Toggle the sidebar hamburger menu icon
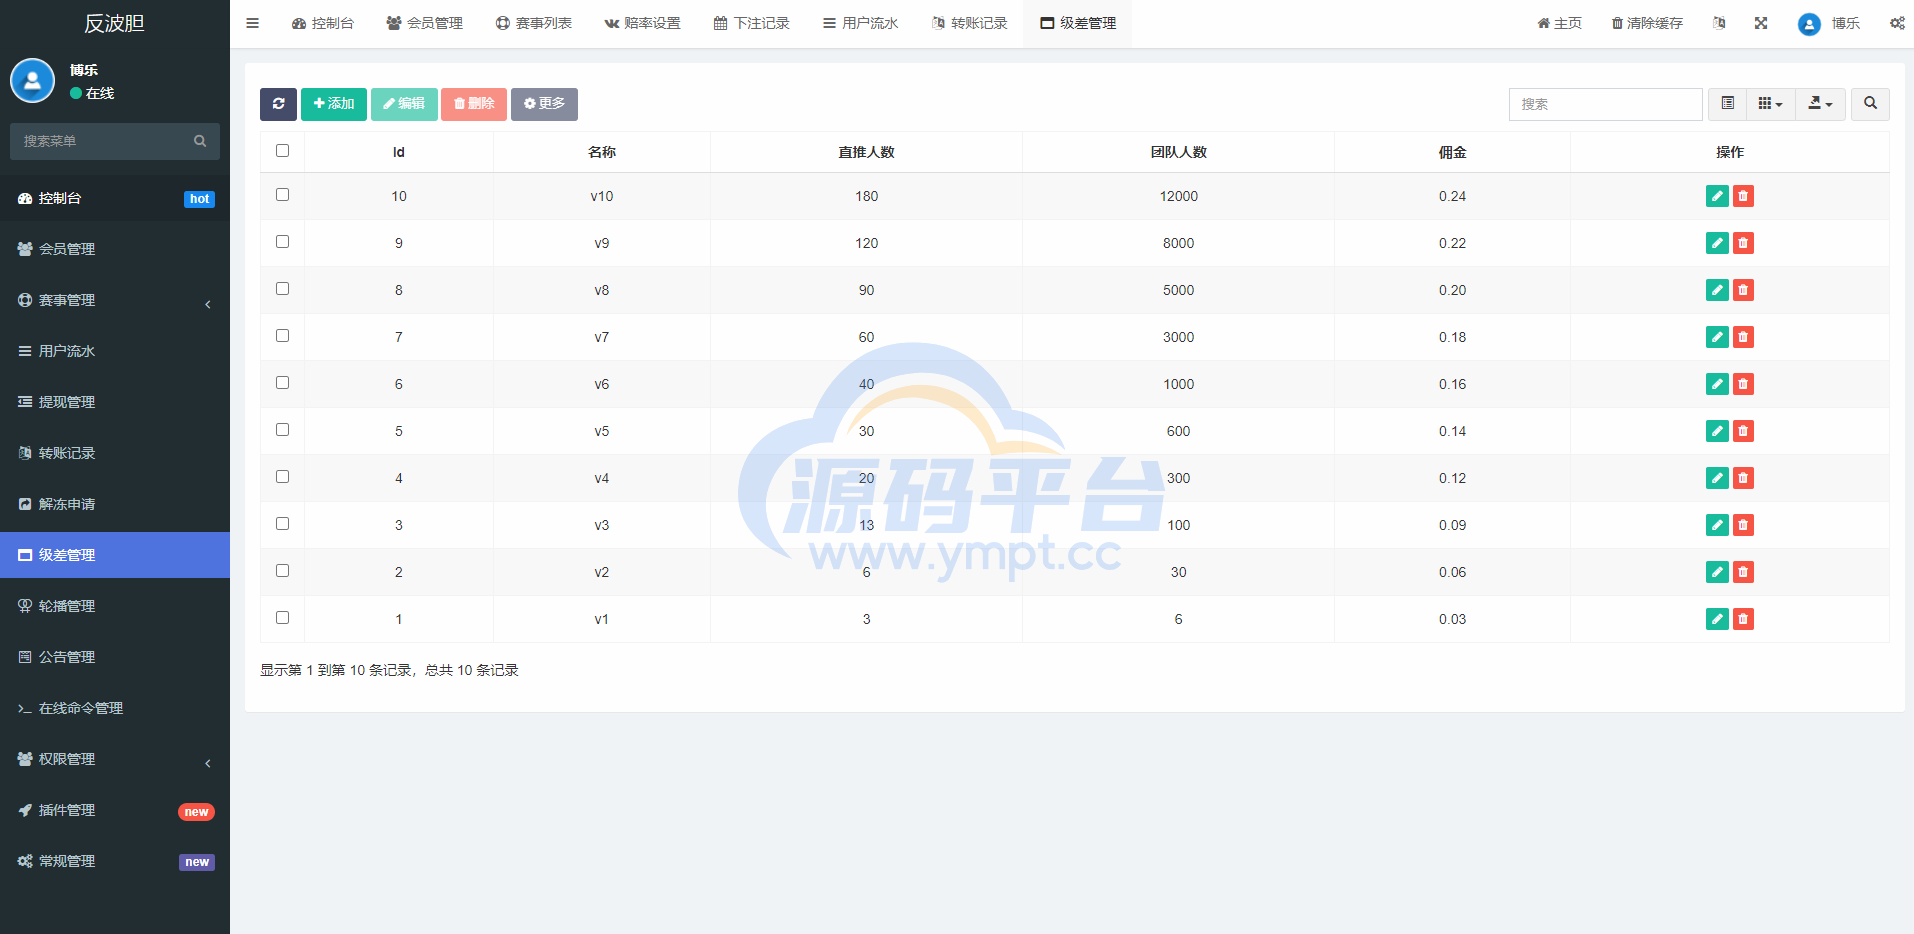Image resolution: width=1914 pixels, height=934 pixels. 252,23
